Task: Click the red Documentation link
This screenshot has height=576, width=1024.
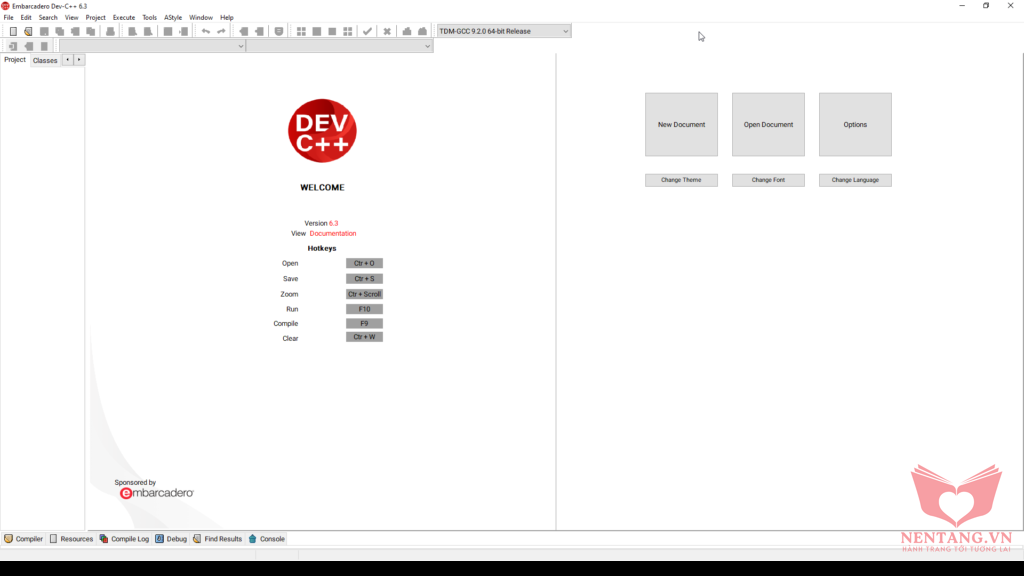Action: (x=333, y=233)
